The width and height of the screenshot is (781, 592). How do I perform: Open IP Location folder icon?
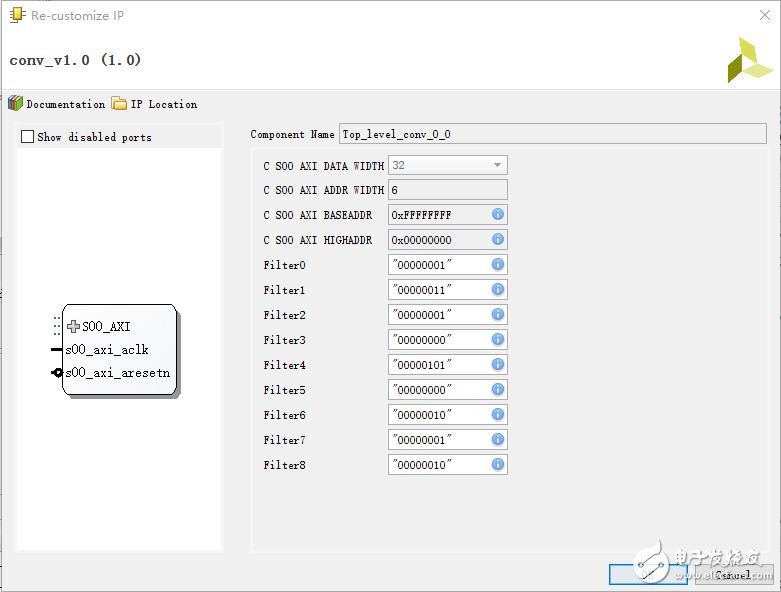[x=119, y=104]
